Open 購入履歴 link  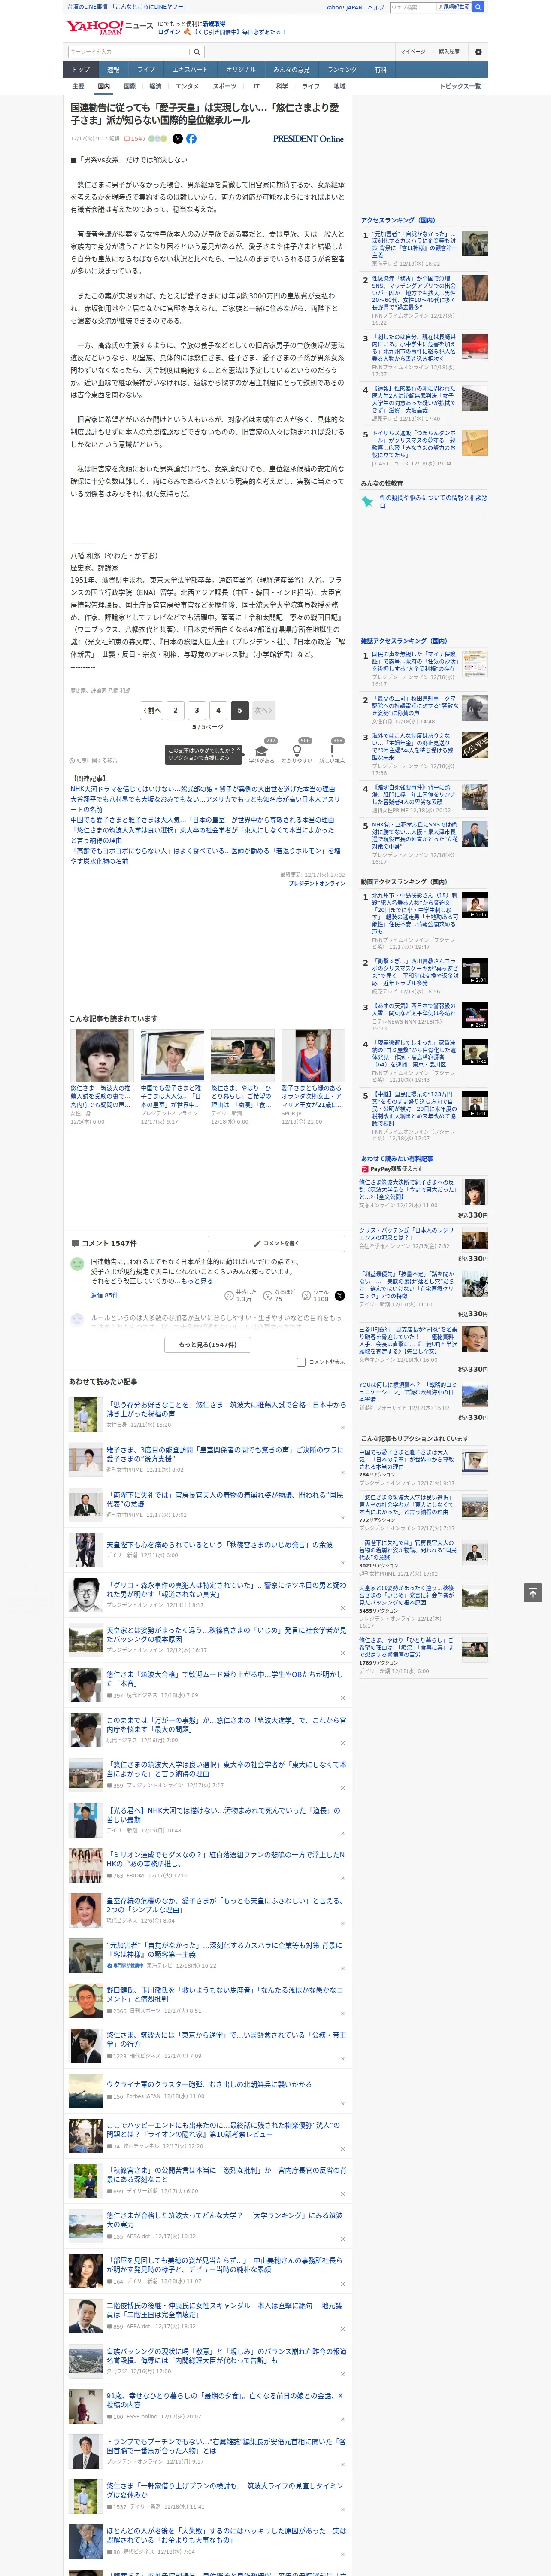pos(449,51)
